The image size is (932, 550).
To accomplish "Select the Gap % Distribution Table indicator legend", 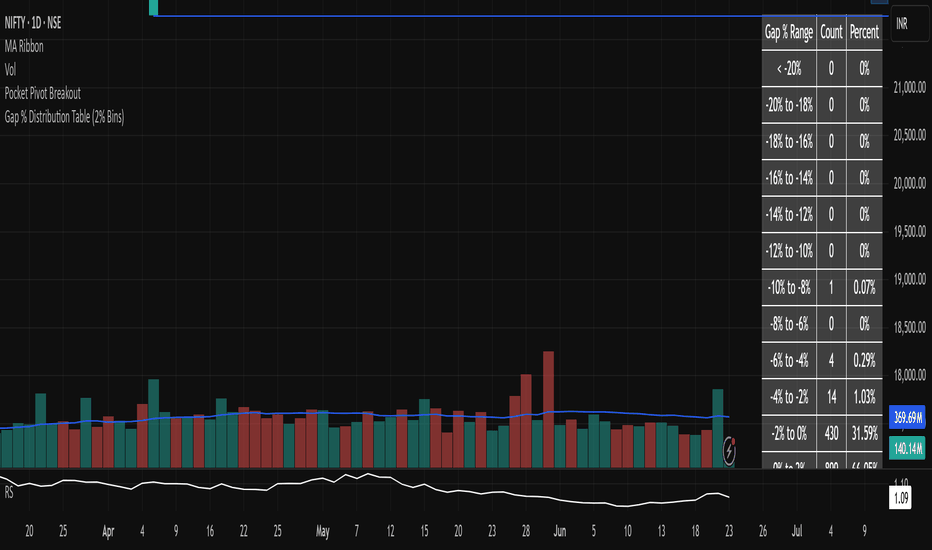I will [x=64, y=117].
